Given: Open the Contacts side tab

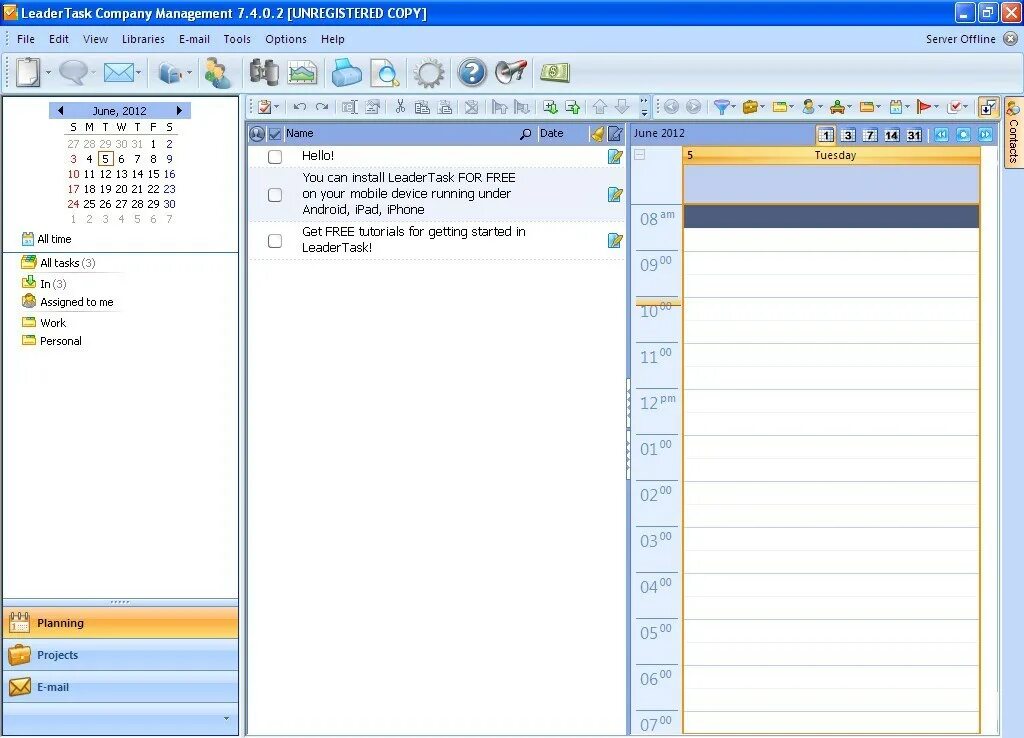Looking at the screenshot, I should [1013, 133].
